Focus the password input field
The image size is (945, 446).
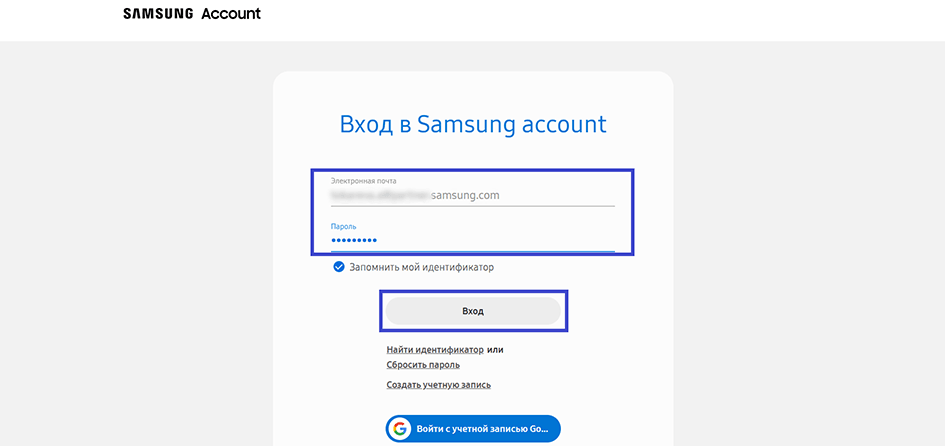point(500,241)
